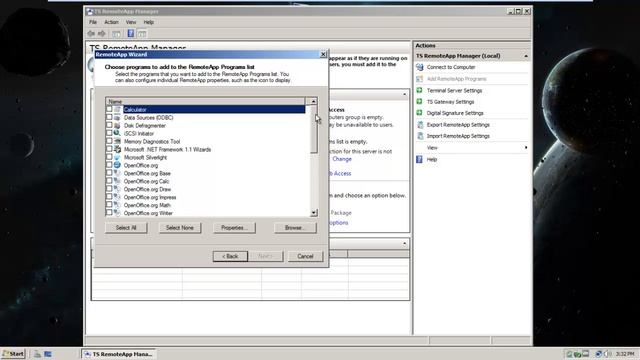Click the OpenOffice.org globe icon
Screen dimensions: 640x360
point(117,165)
